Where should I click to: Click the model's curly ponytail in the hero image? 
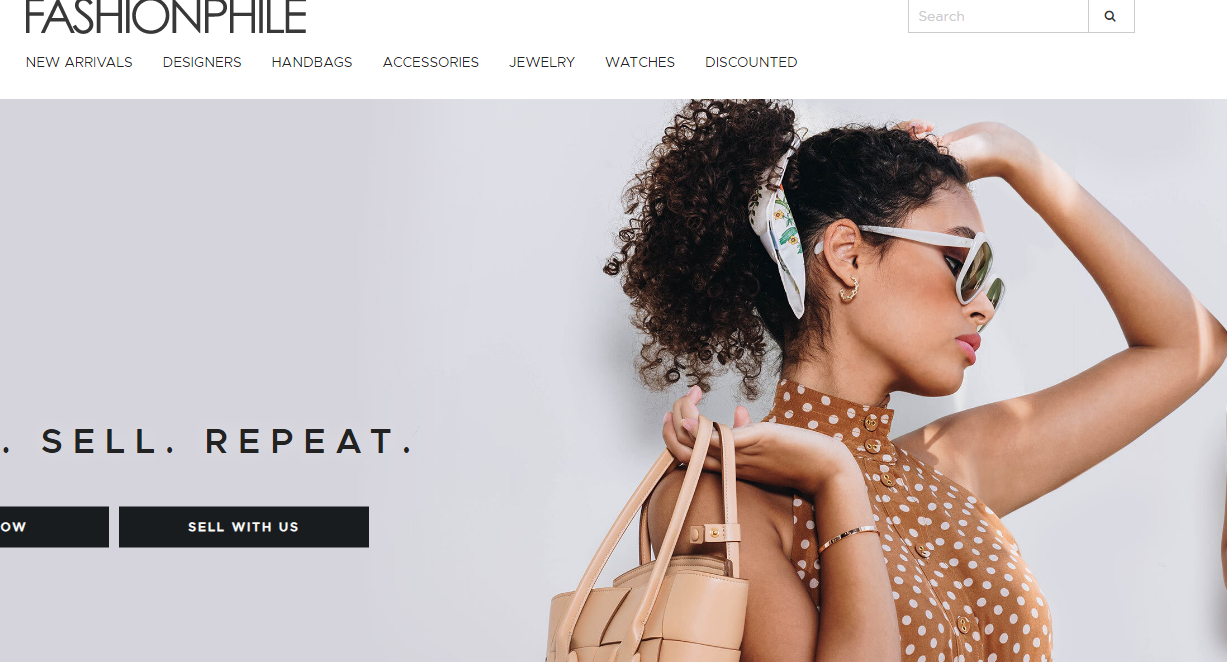[x=690, y=250]
